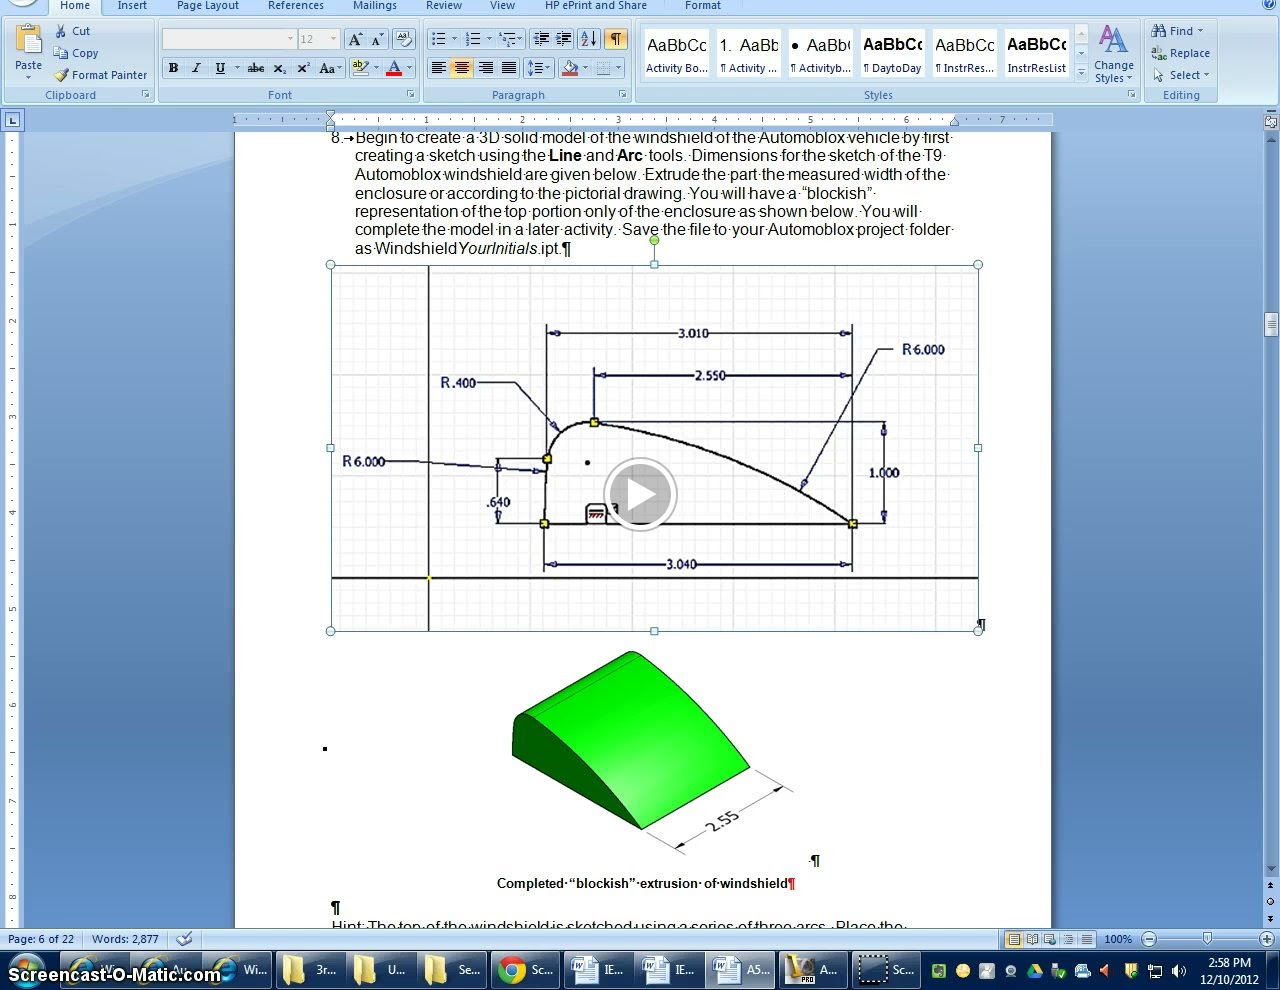Viewport: 1280px width, 990px height.
Task: Click the Clear Formatting (Aa) icon
Action: coord(404,39)
